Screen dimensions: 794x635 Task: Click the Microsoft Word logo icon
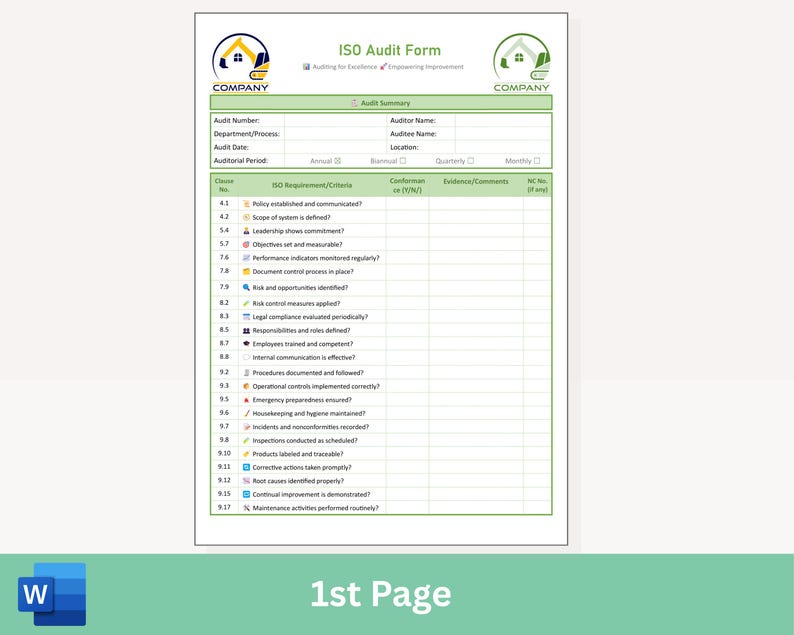tap(52, 594)
